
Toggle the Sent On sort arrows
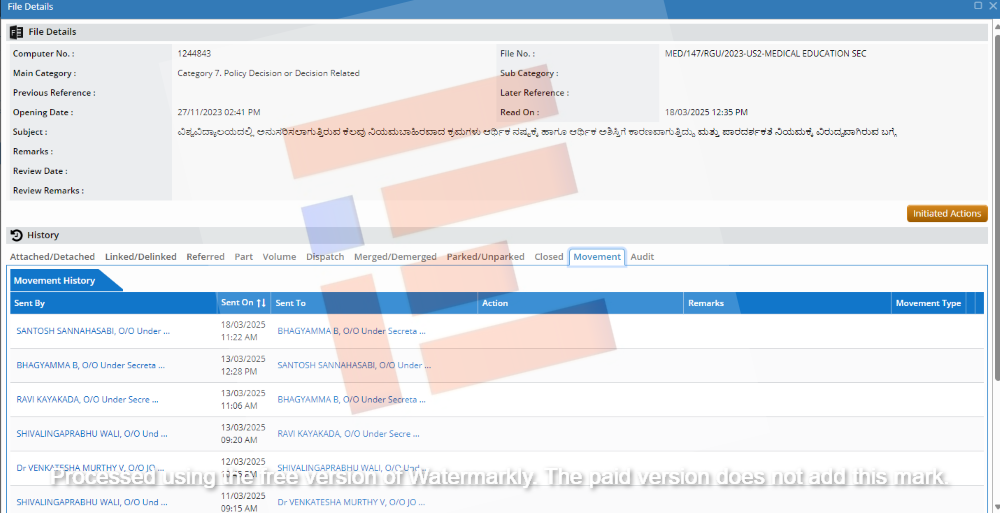pos(261,303)
